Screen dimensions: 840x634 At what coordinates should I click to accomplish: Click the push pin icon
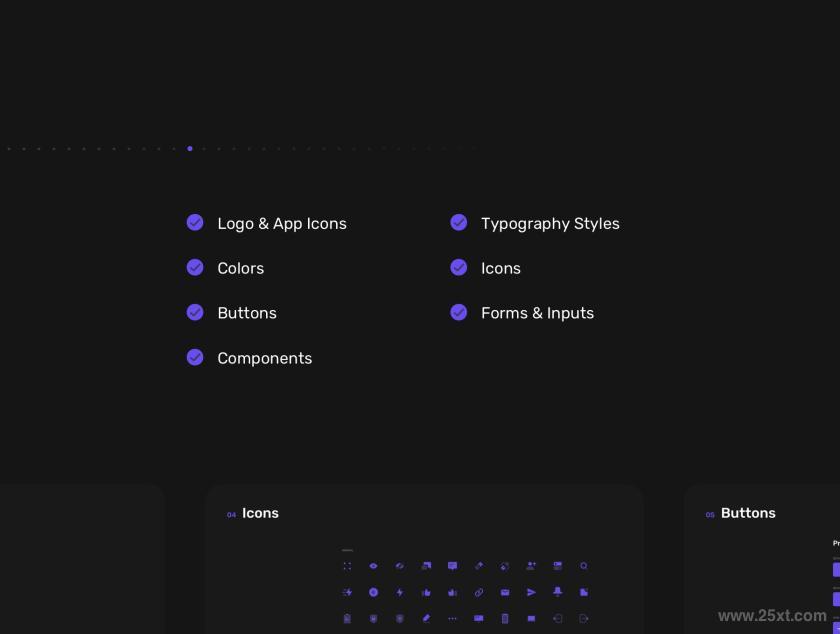[557, 592]
